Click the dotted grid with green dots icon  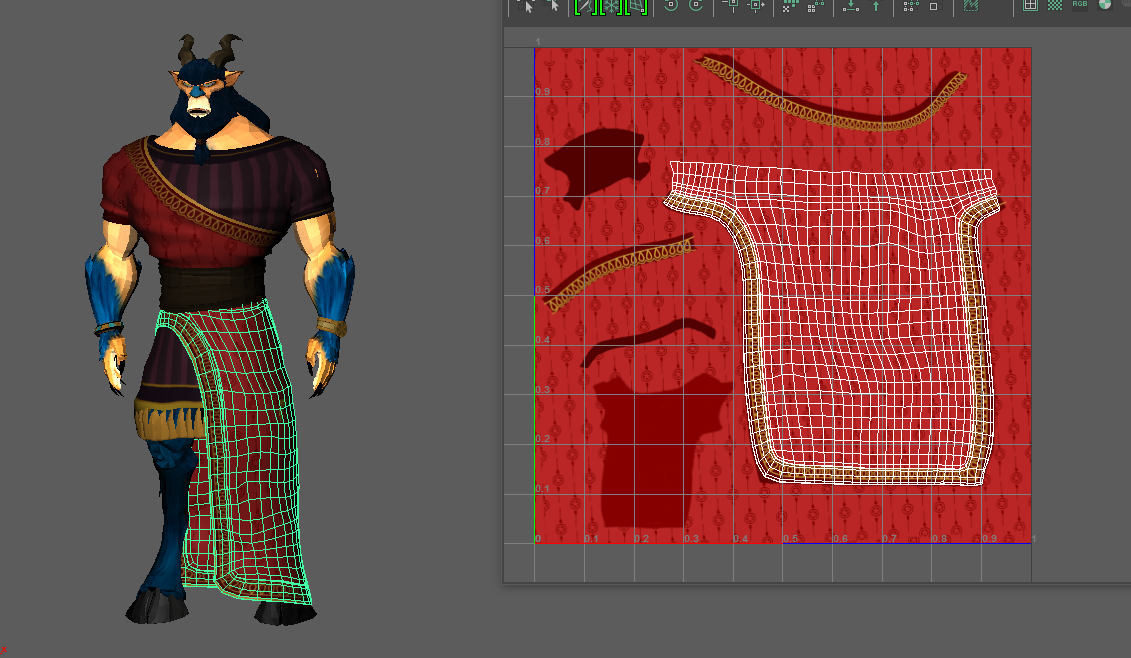pos(790,6)
